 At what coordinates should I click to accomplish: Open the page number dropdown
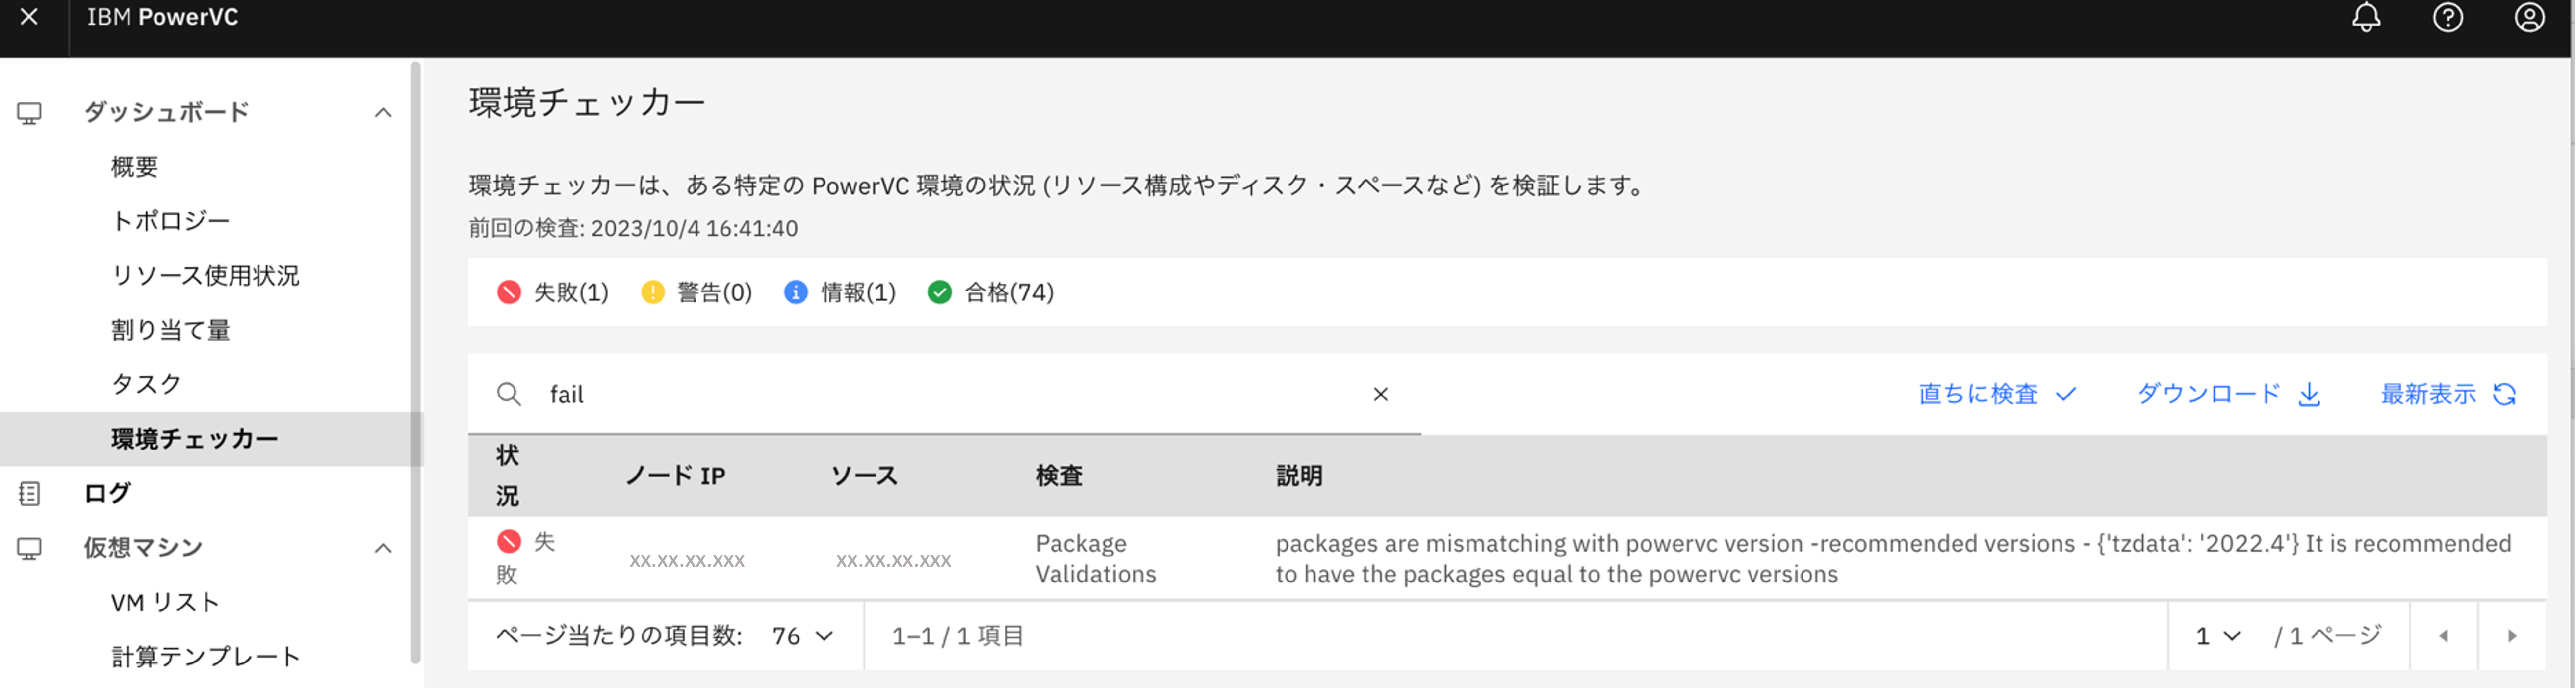click(x=2217, y=636)
